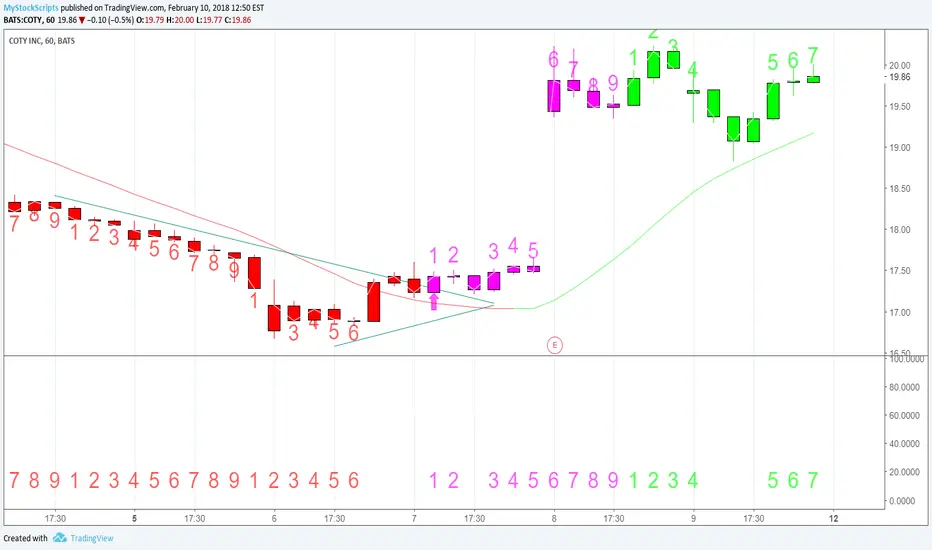The height and width of the screenshot is (550, 932).
Task: Click the last green candle labeled 7
Action: coord(813,79)
